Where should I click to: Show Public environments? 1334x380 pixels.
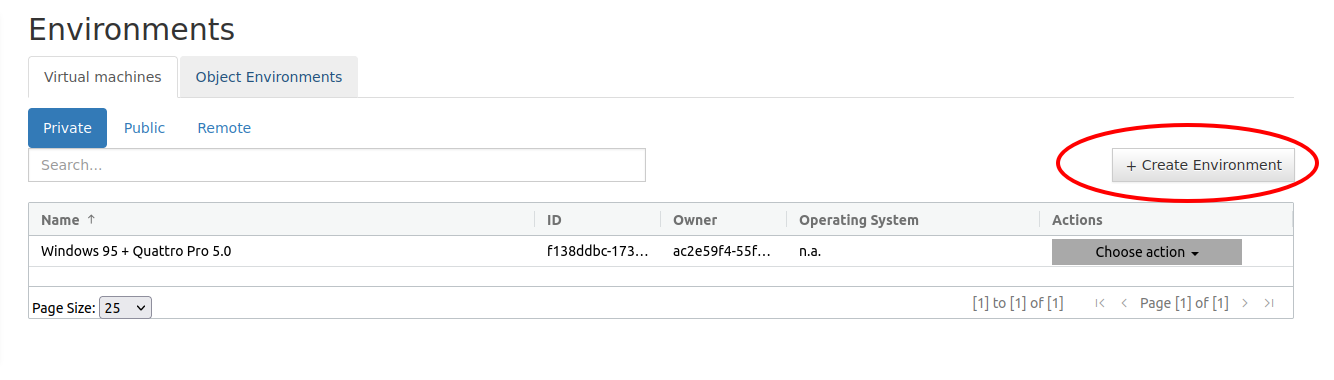pos(144,128)
